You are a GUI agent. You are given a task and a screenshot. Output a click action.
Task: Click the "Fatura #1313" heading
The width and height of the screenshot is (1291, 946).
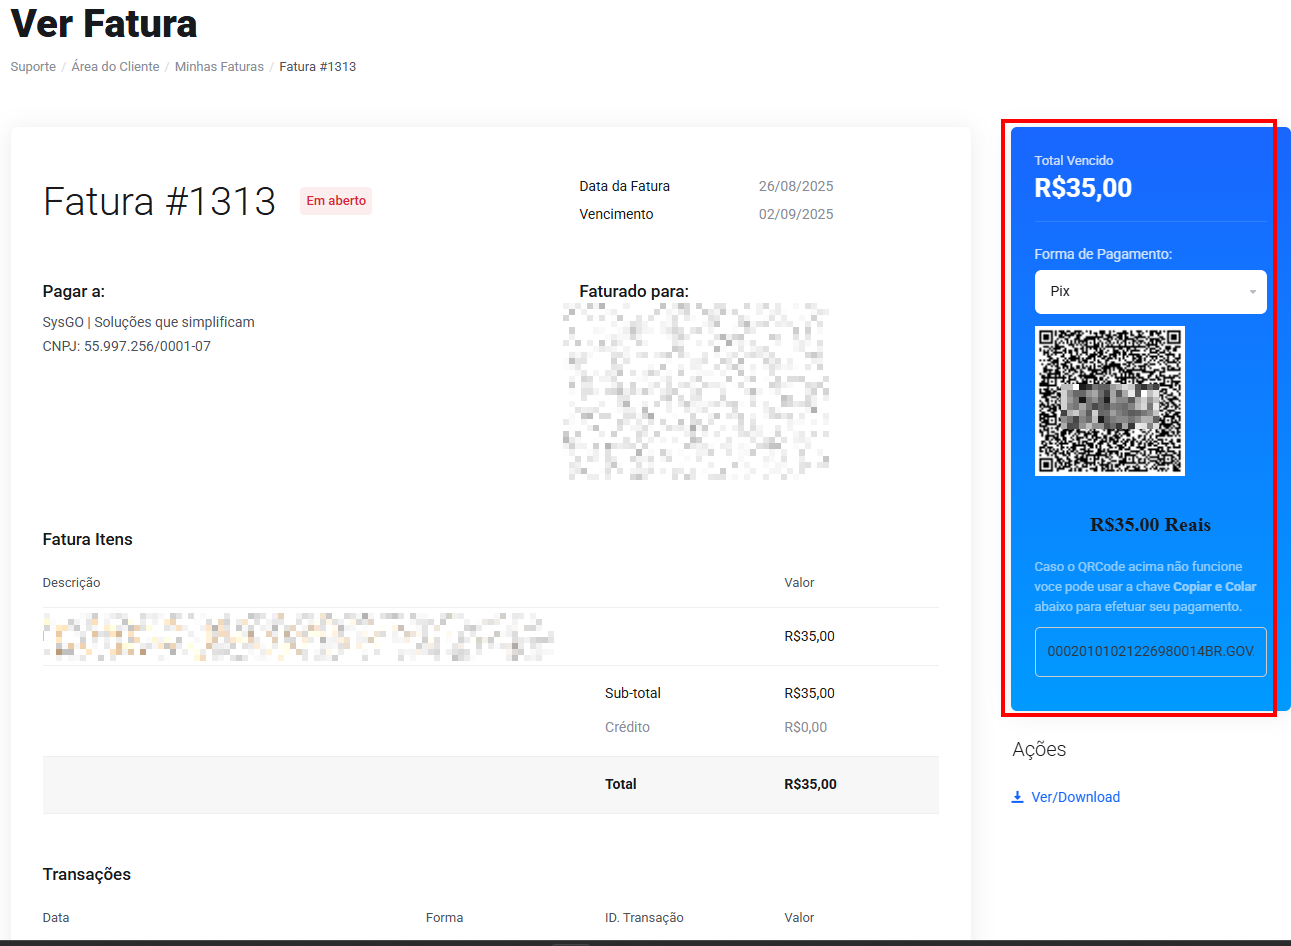tap(159, 201)
